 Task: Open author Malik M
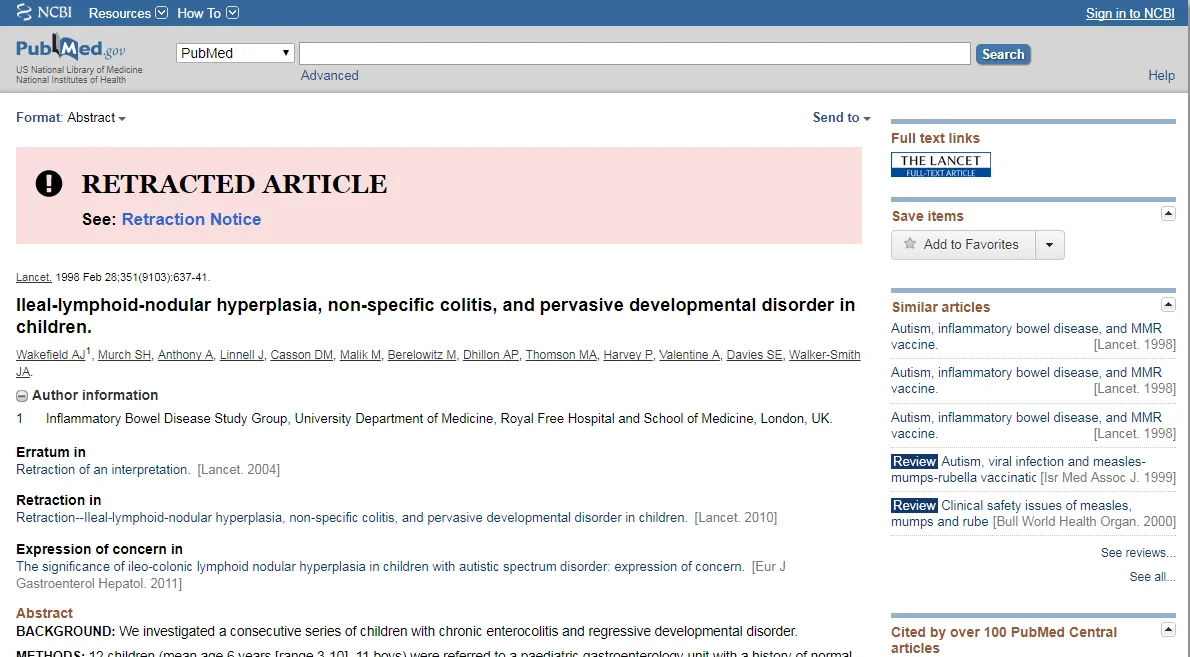[x=360, y=354]
